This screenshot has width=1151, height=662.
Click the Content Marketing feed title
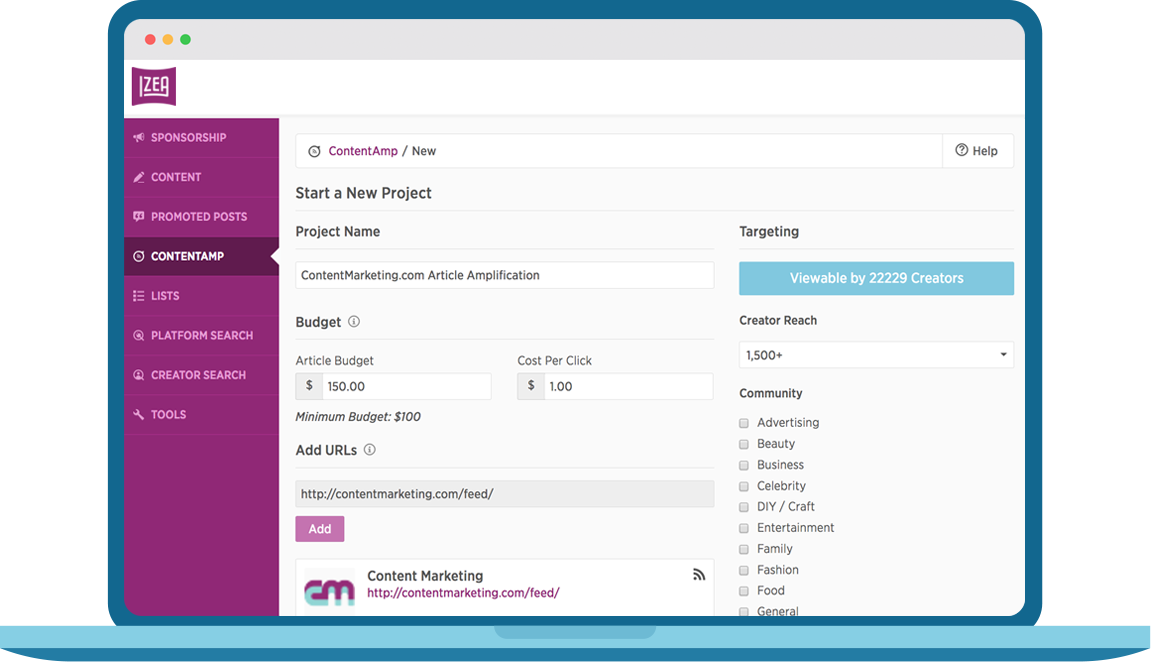(x=425, y=576)
